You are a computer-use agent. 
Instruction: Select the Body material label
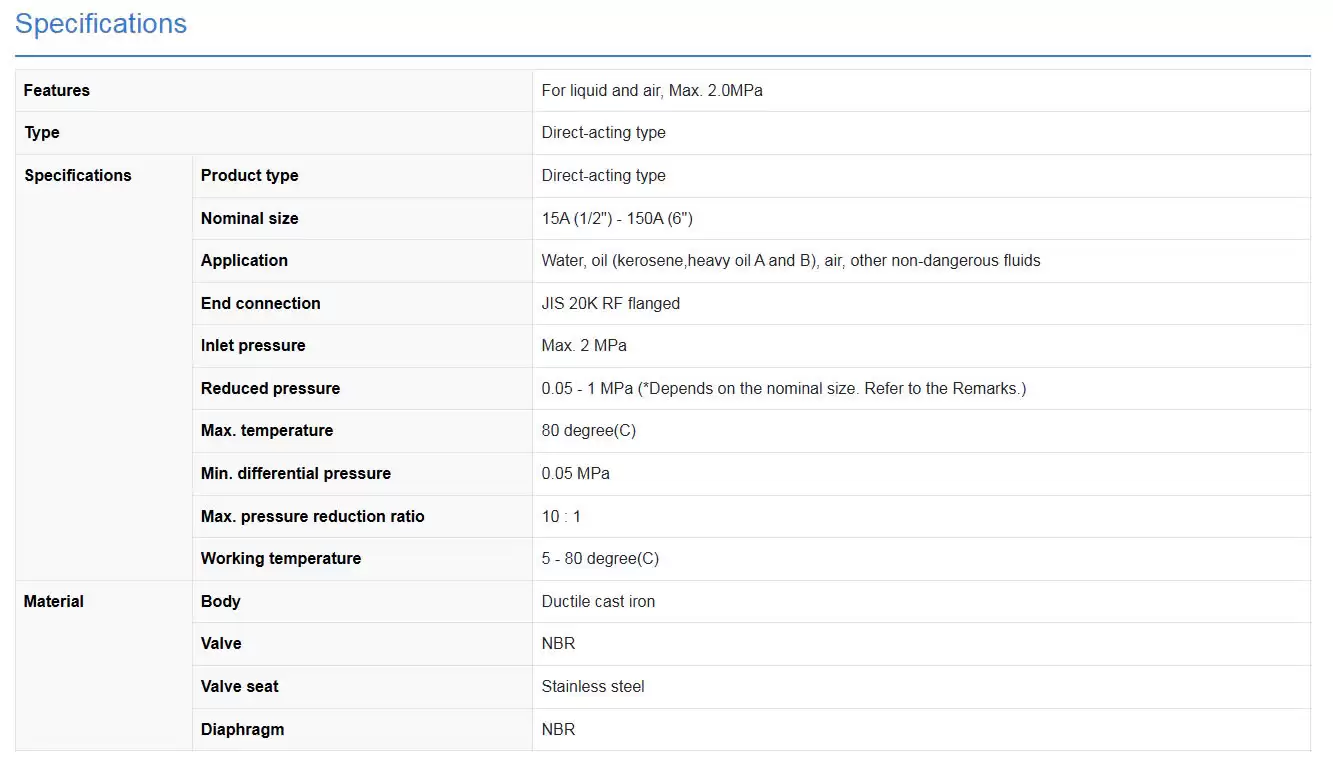click(220, 601)
